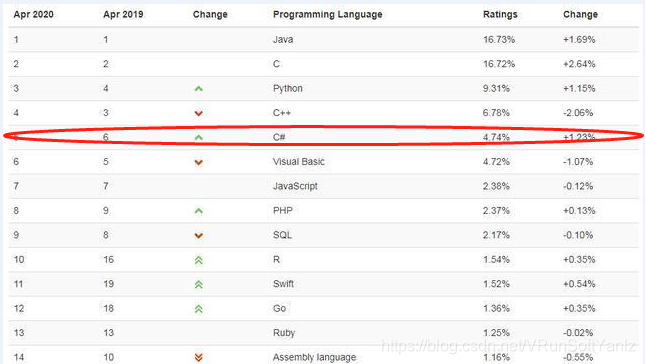Click the green up arrow in C# row

coord(199,137)
